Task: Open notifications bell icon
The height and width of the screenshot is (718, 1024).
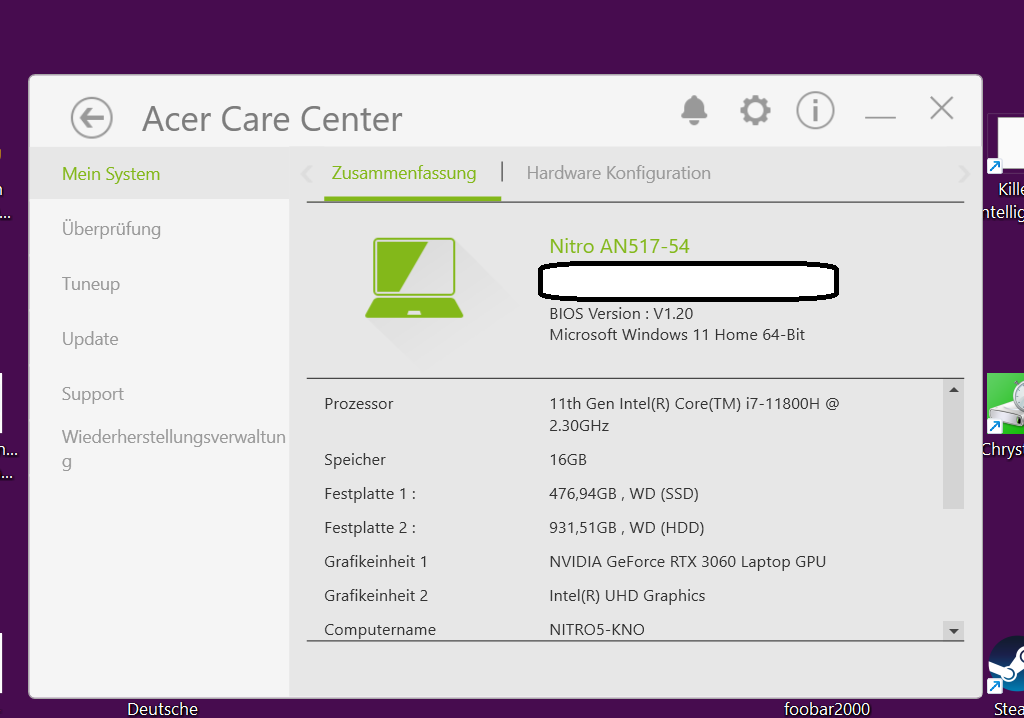Action: pyautogui.click(x=694, y=110)
